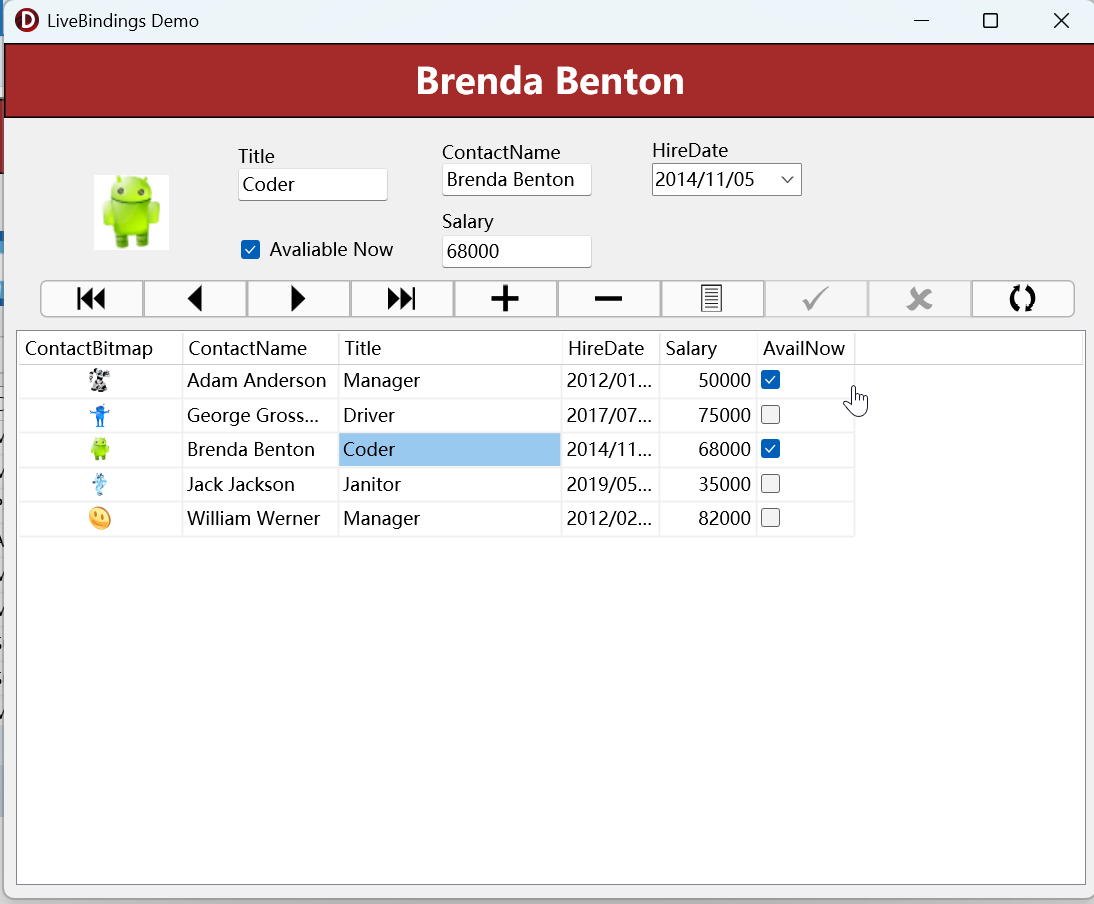Go to first record in navigator
This screenshot has height=904, width=1094.
(92, 299)
